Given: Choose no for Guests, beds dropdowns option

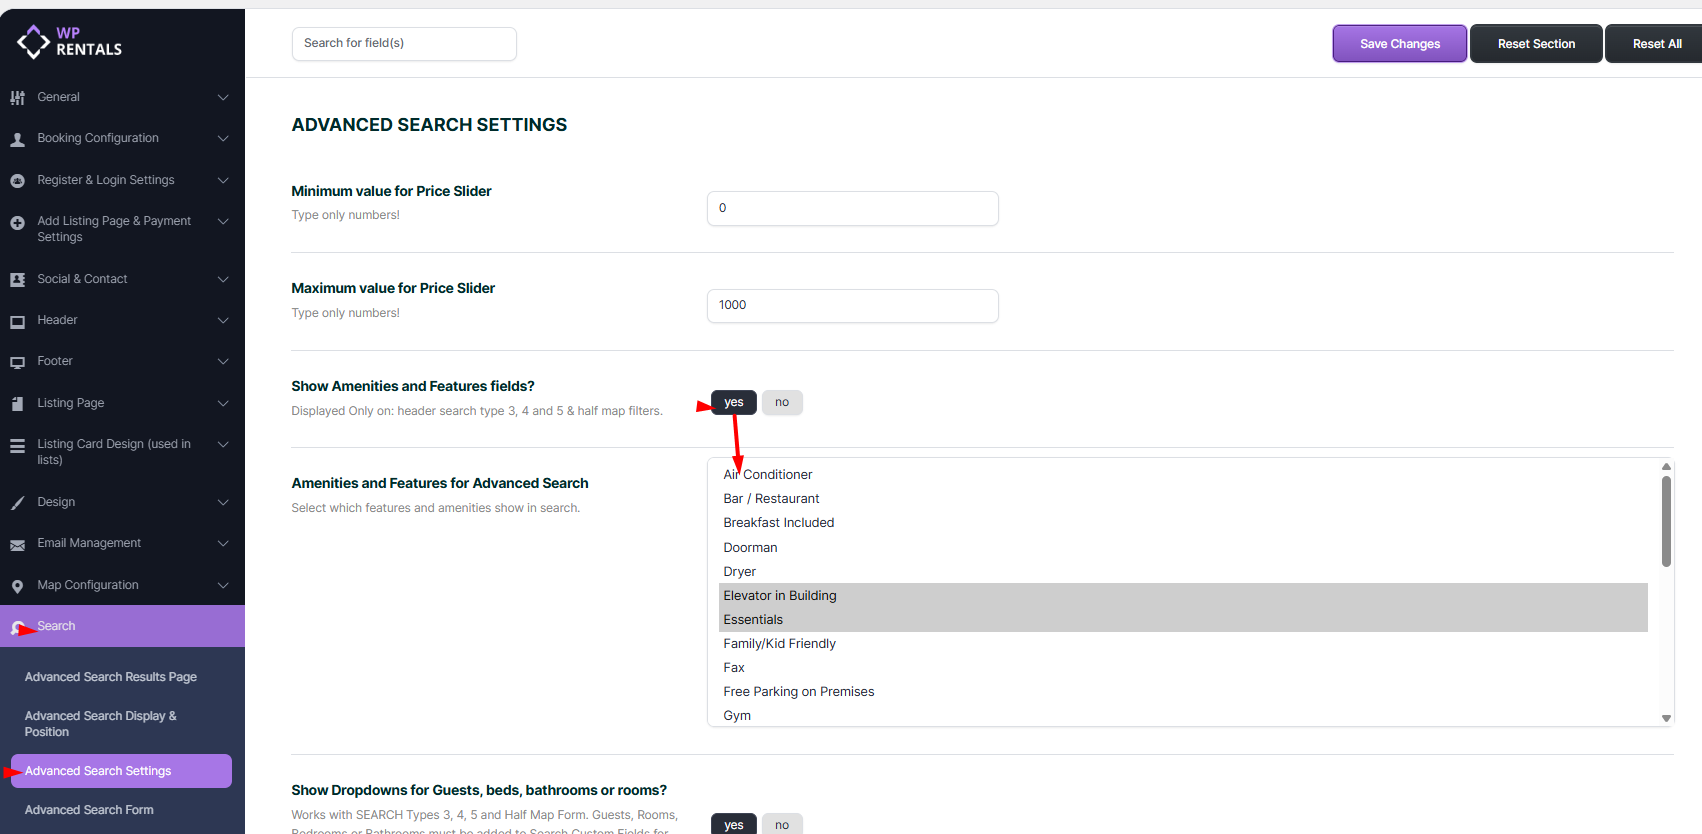Looking at the screenshot, I should click(x=782, y=824).
